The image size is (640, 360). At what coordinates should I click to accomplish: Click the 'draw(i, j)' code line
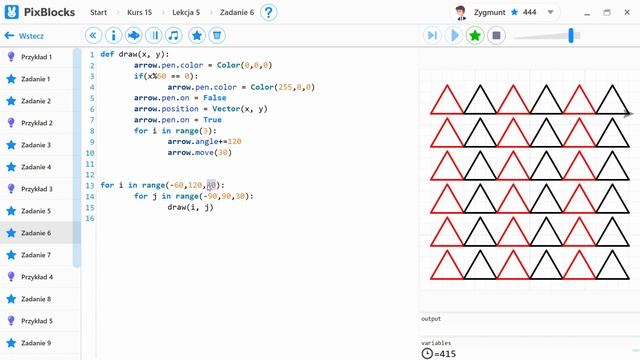pyautogui.click(x=190, y=207)
